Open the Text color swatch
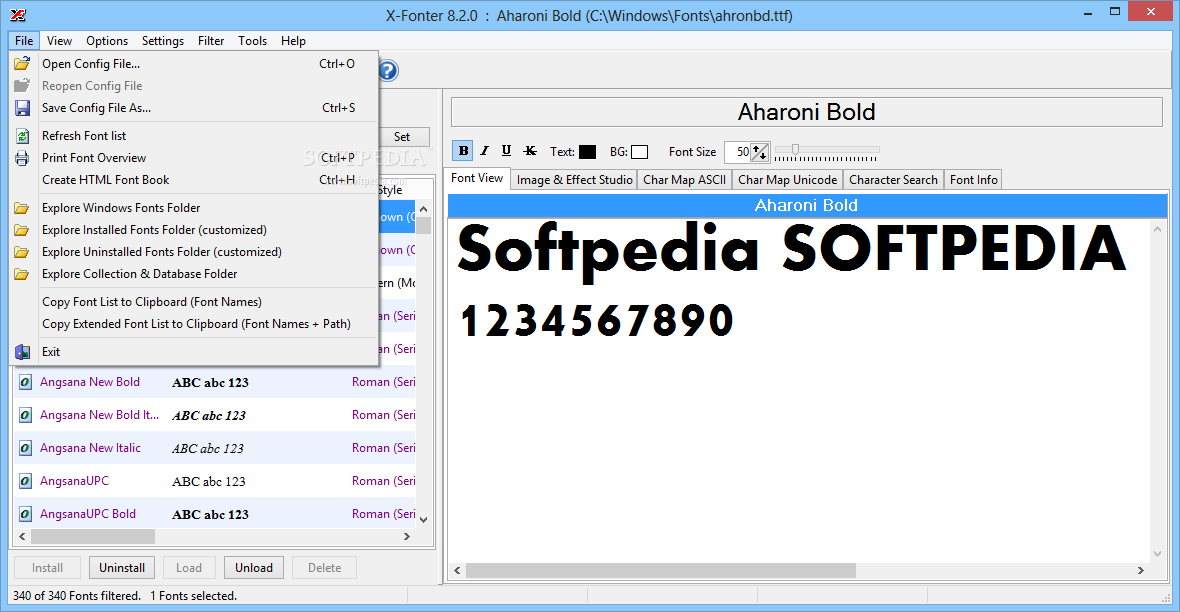The image size is (1180, 612). point(588,152)
